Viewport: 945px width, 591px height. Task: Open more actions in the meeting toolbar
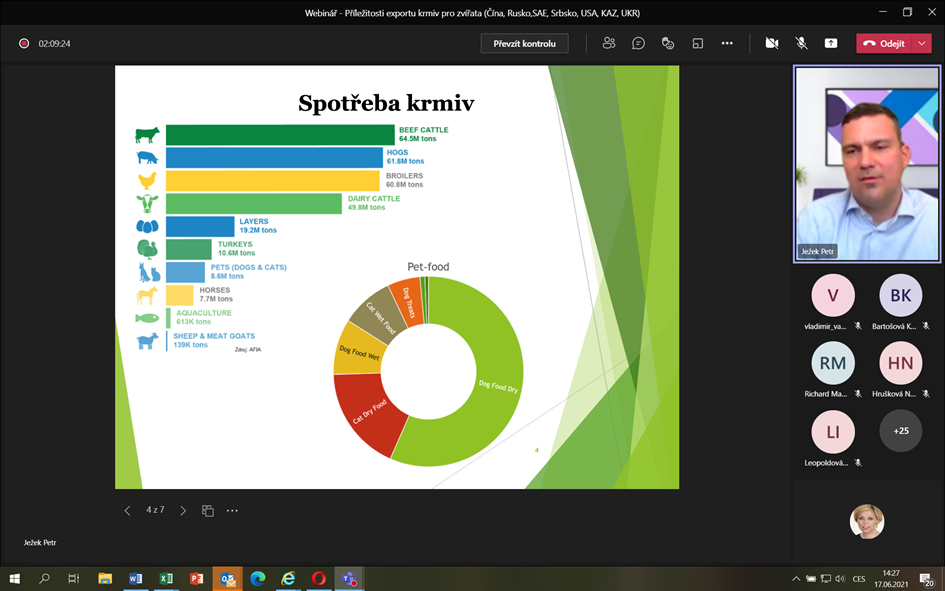[x=727, y=43]
